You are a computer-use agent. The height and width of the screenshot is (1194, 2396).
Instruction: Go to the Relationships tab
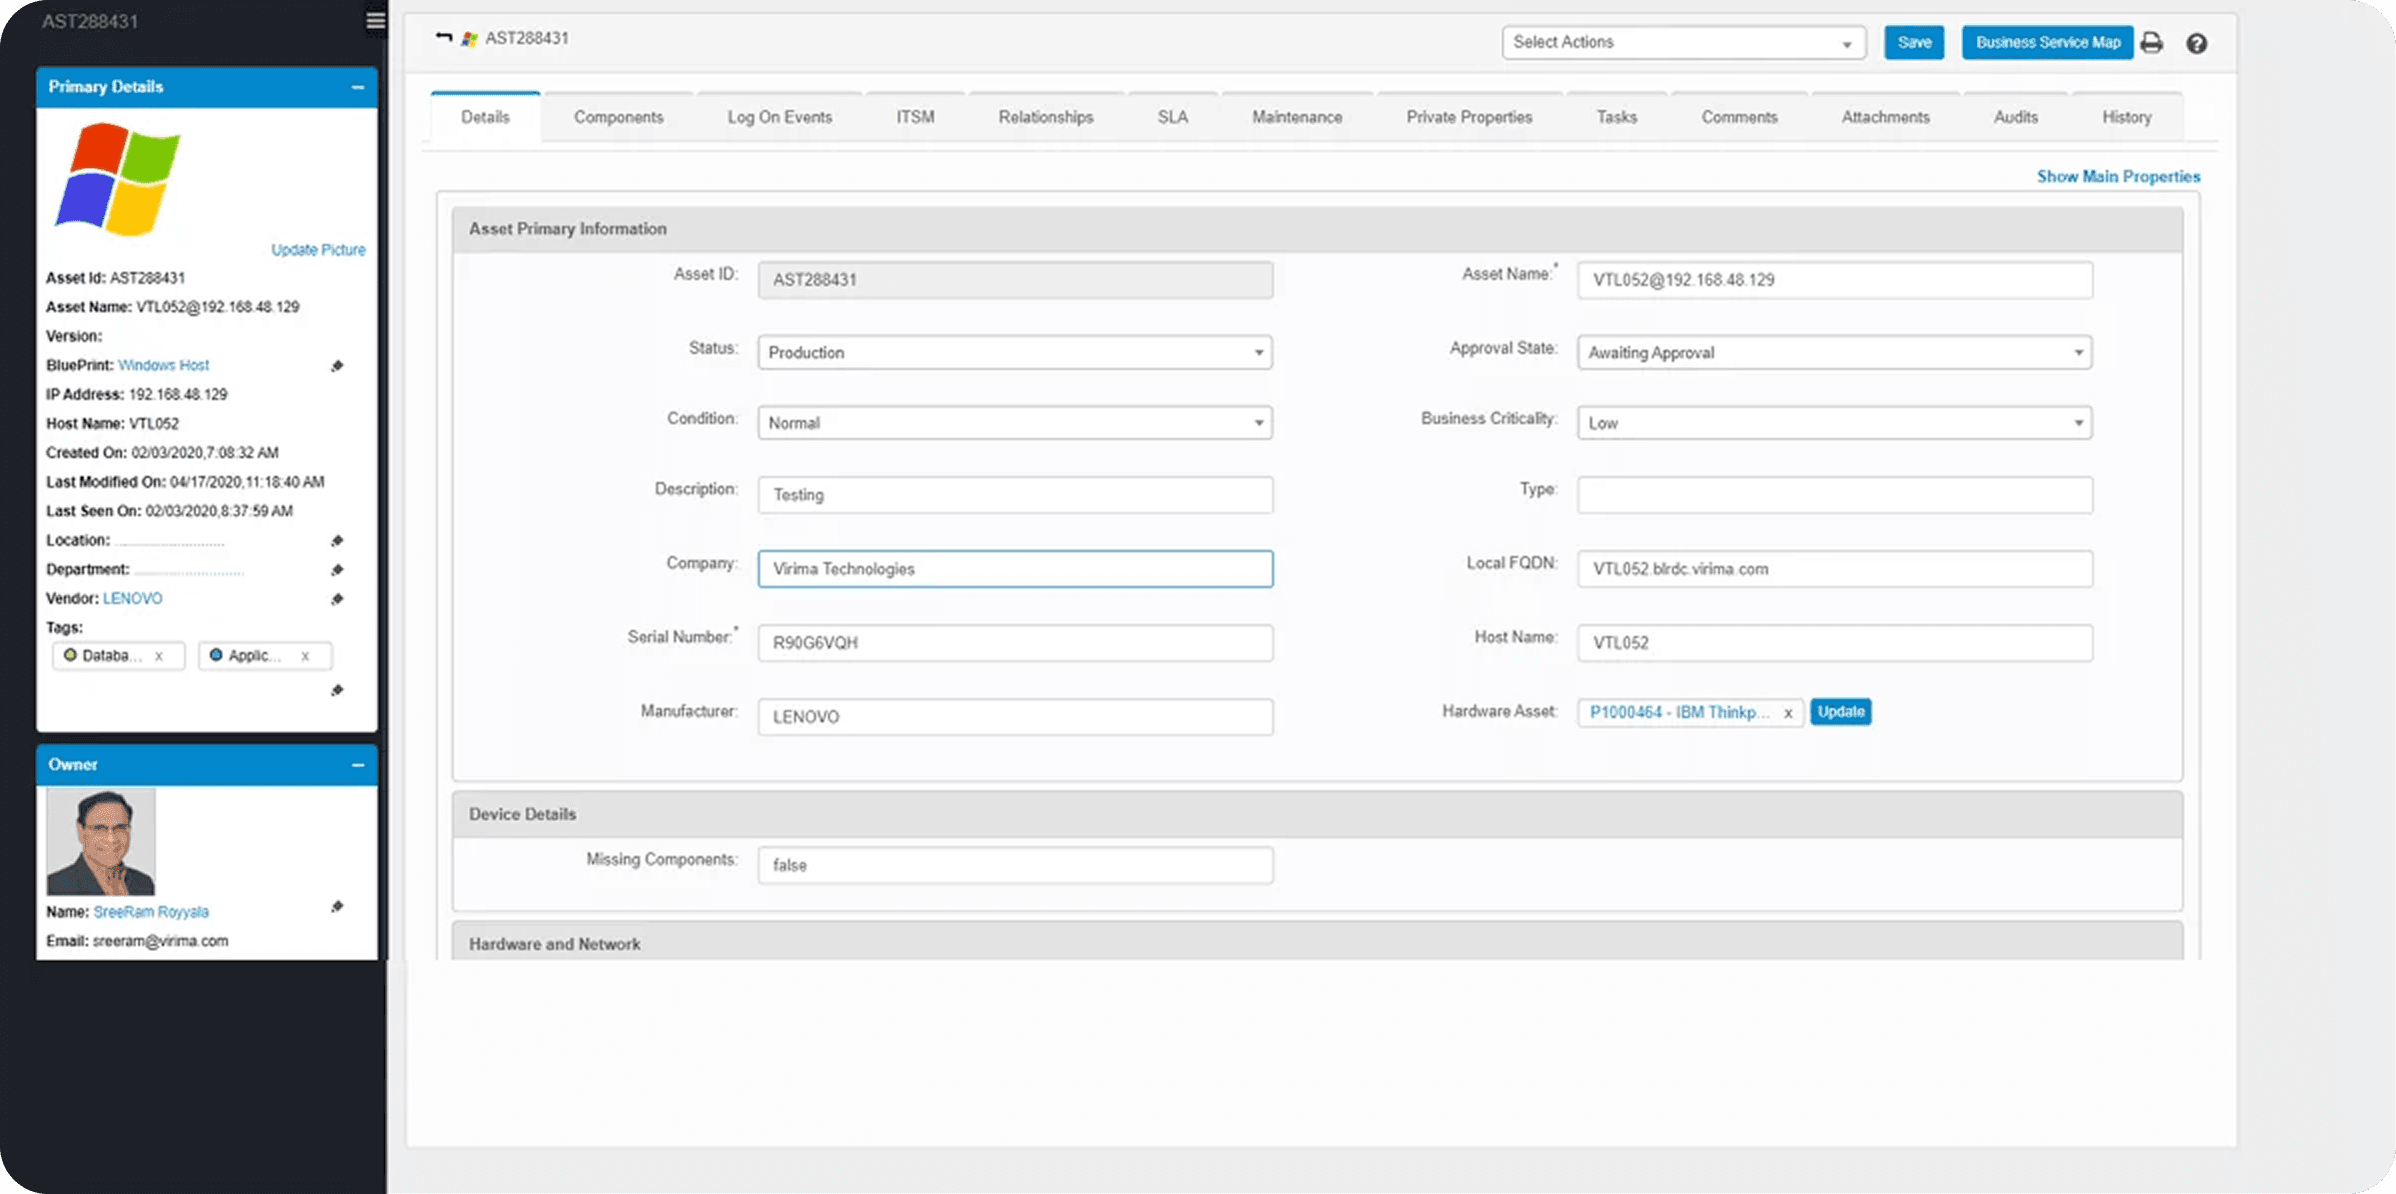click(1046, 117)
